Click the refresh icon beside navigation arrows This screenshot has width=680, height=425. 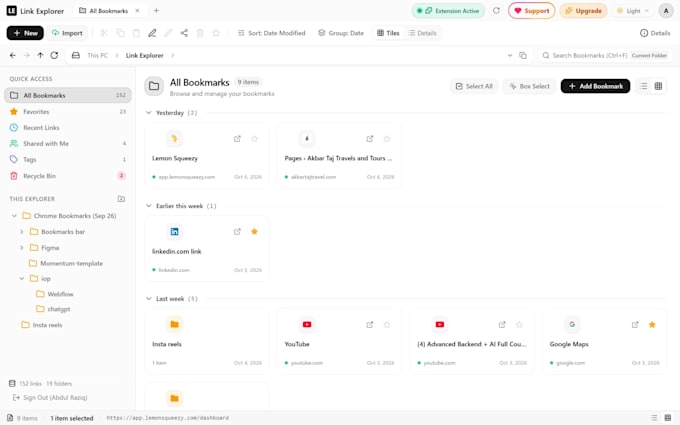tap(54, 56)
